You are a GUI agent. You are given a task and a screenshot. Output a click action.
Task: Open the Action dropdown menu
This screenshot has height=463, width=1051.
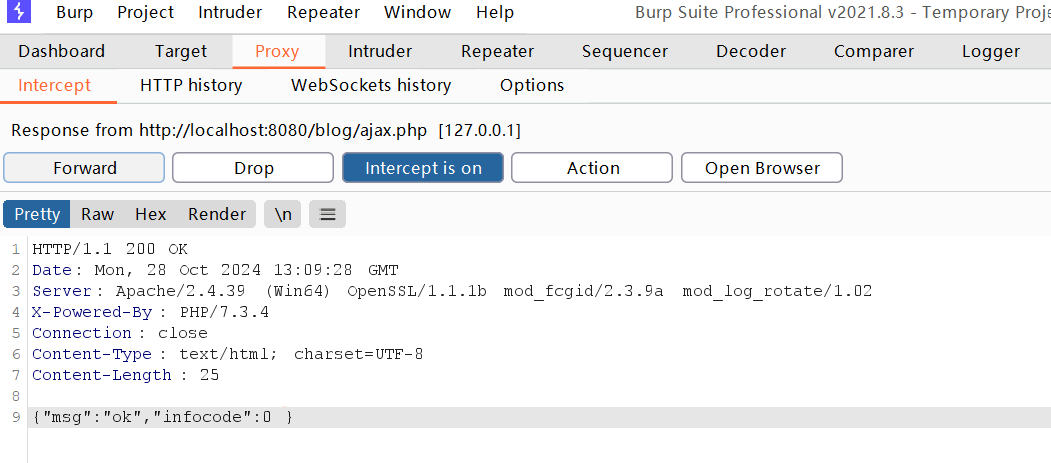point(593,168)
